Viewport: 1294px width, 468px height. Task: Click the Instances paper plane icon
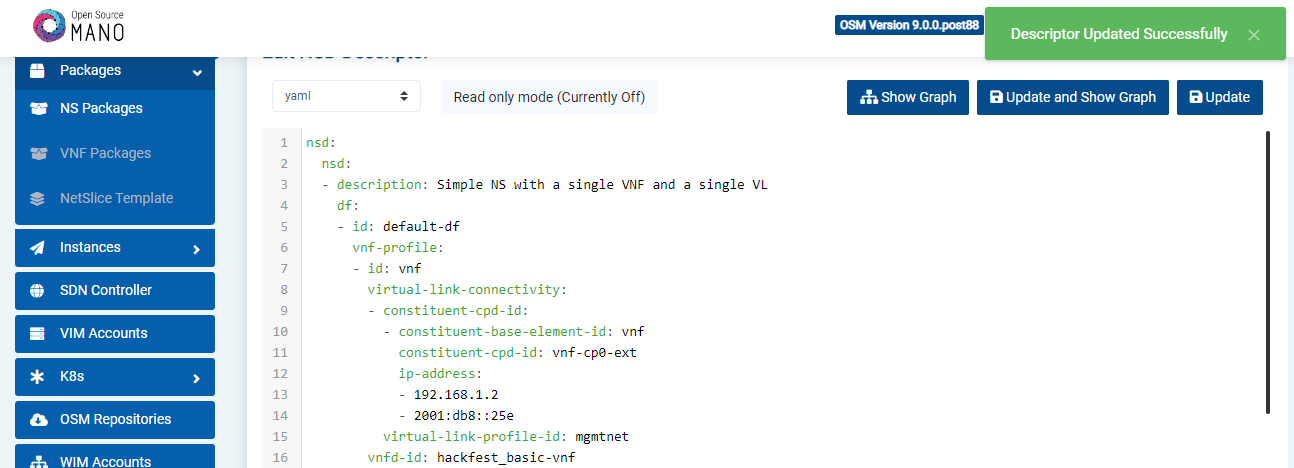[38, 248]
